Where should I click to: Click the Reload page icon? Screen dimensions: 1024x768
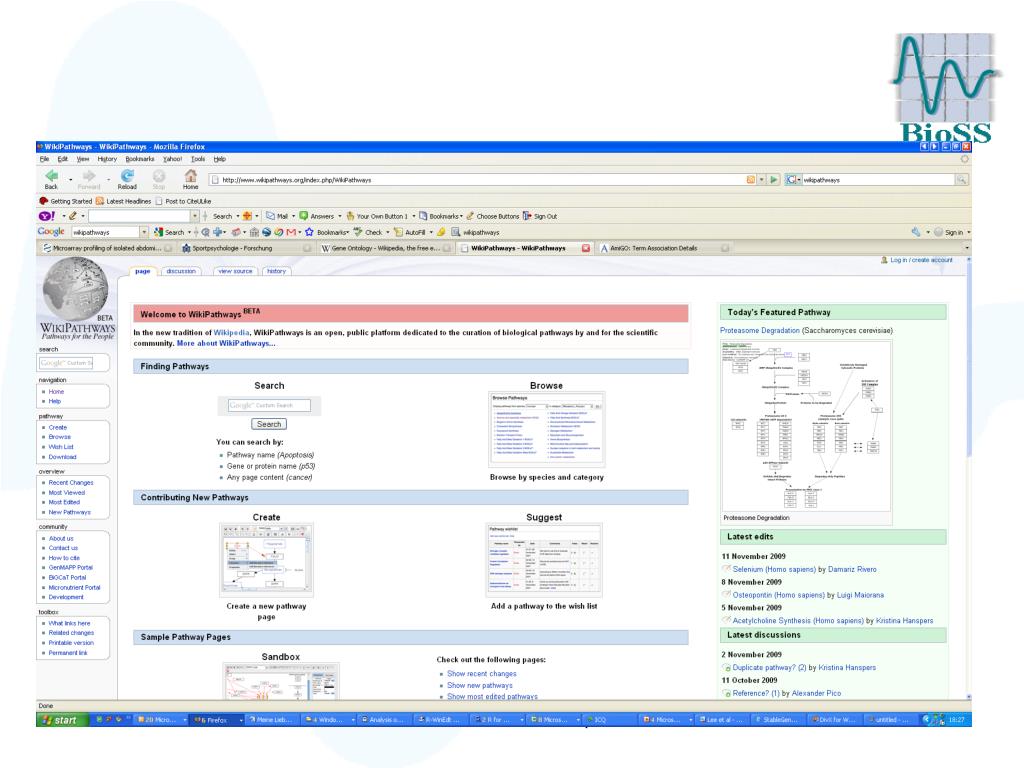[127, 176]
